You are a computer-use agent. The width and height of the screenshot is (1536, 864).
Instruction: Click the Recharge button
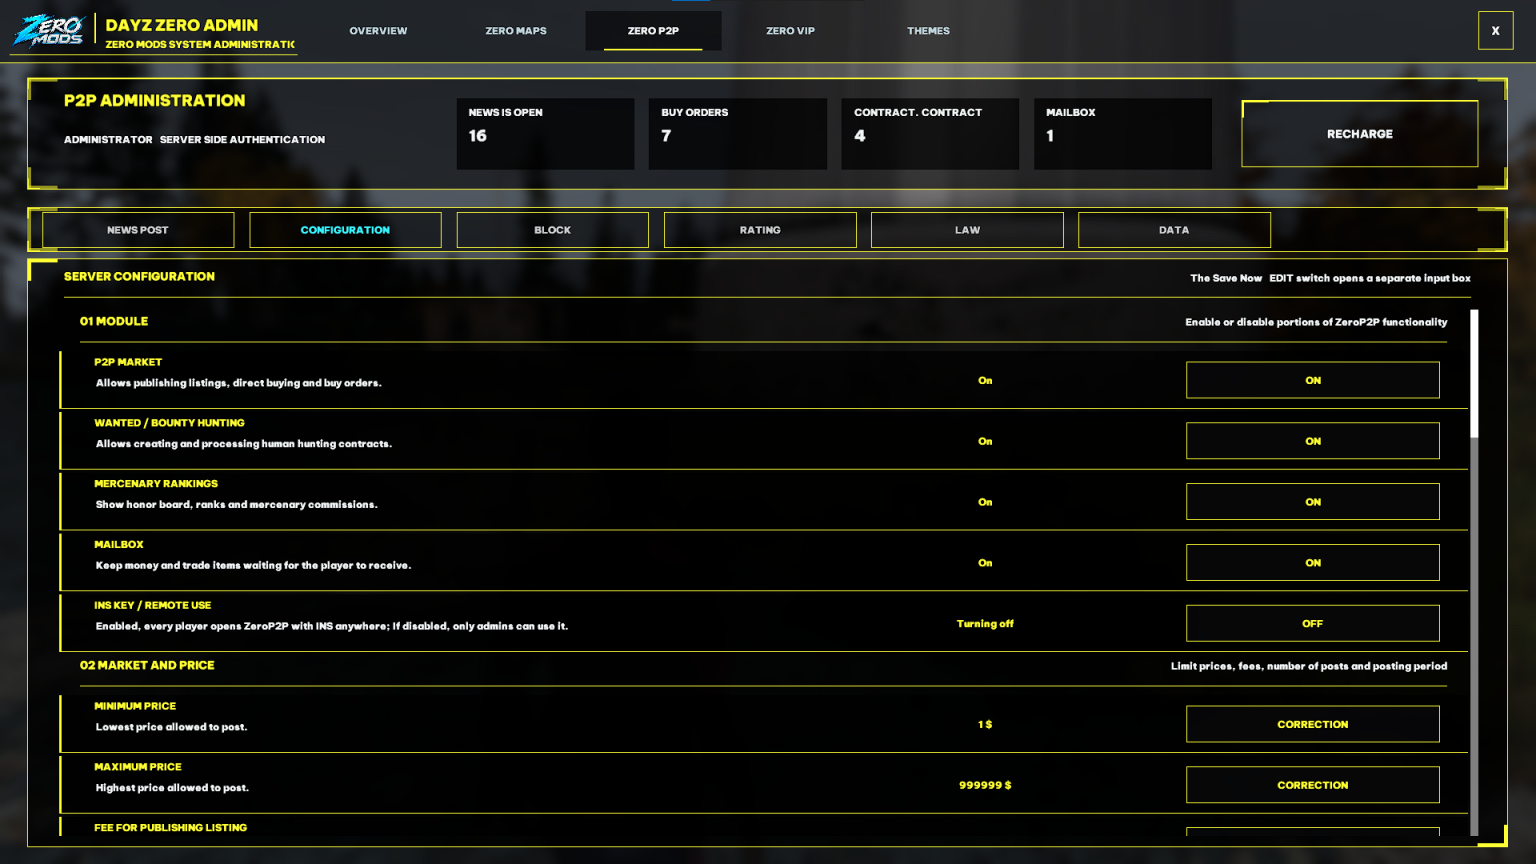pos(1359,134)
